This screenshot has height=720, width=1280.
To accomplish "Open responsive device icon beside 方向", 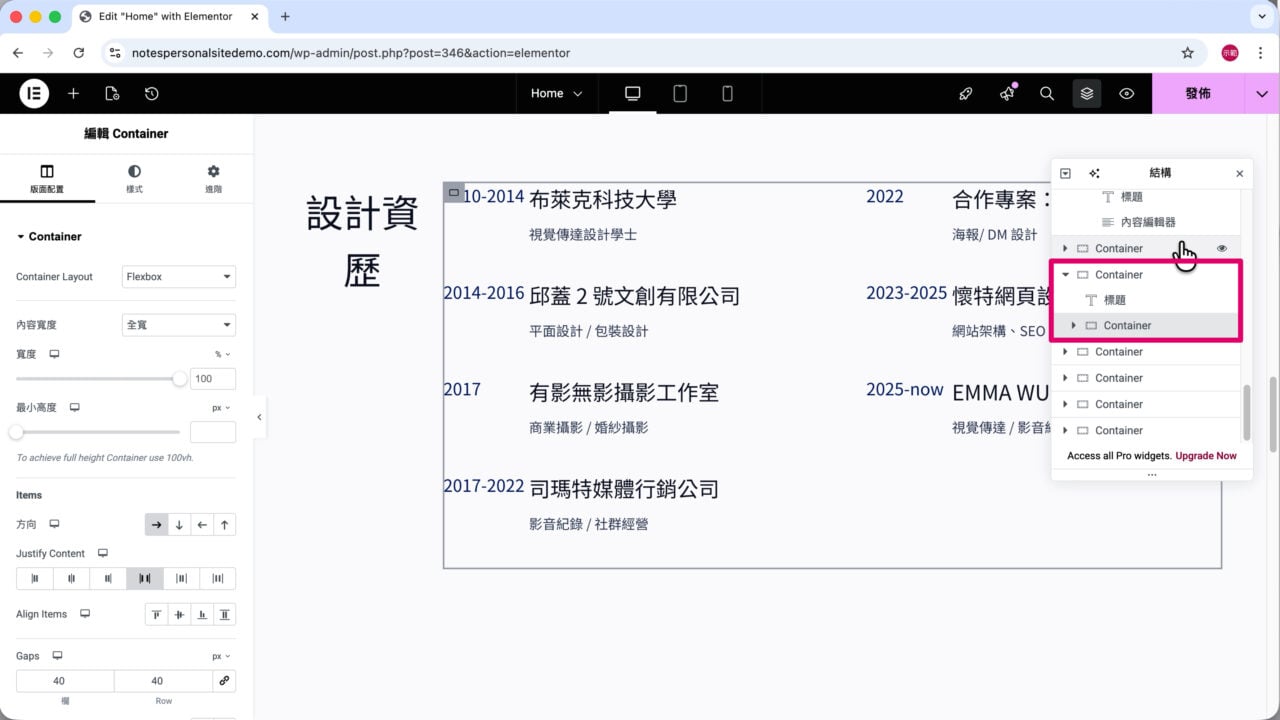I will (x=54, y=524).
